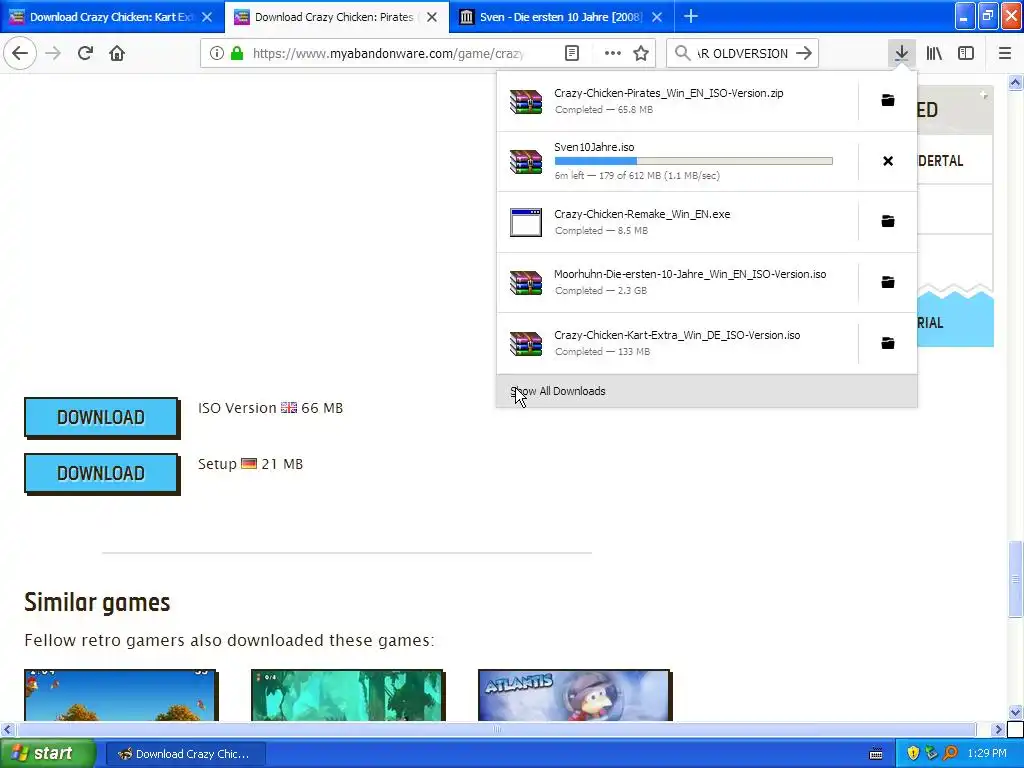The image size is (1024, 768).
Task: Open the Atlantis game thumbnail
Action: 574,695
